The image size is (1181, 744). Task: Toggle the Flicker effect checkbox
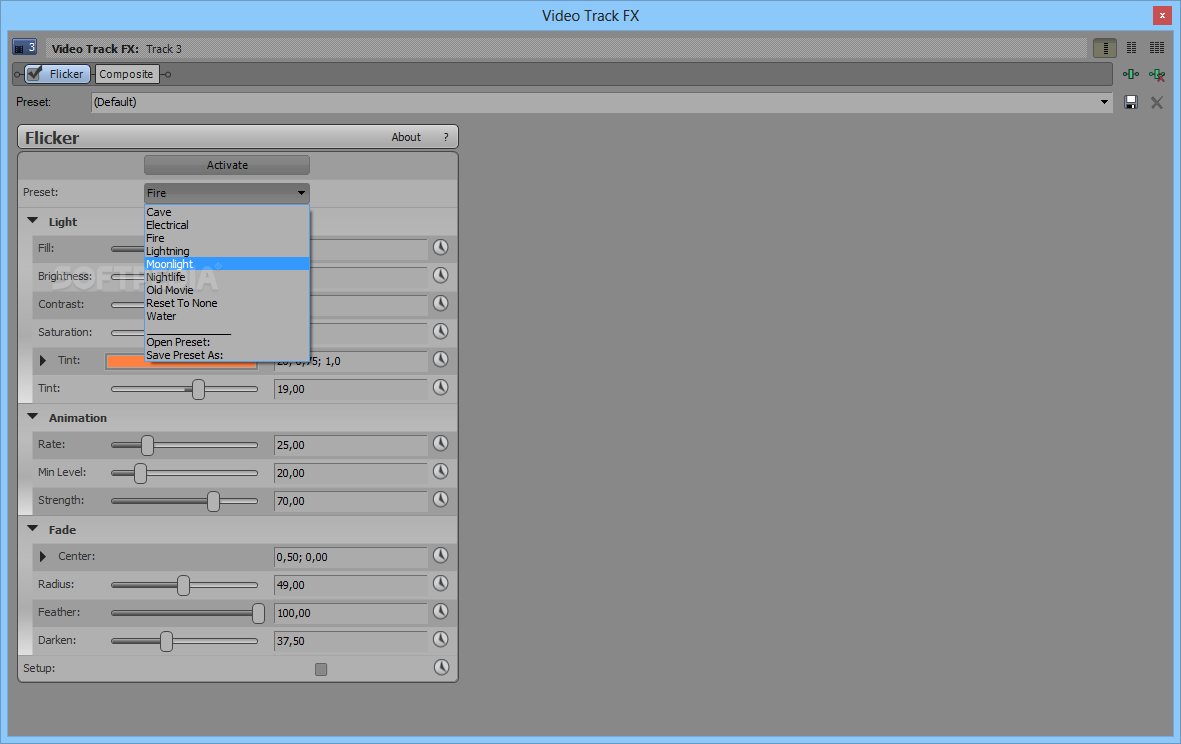pos(35,74)
